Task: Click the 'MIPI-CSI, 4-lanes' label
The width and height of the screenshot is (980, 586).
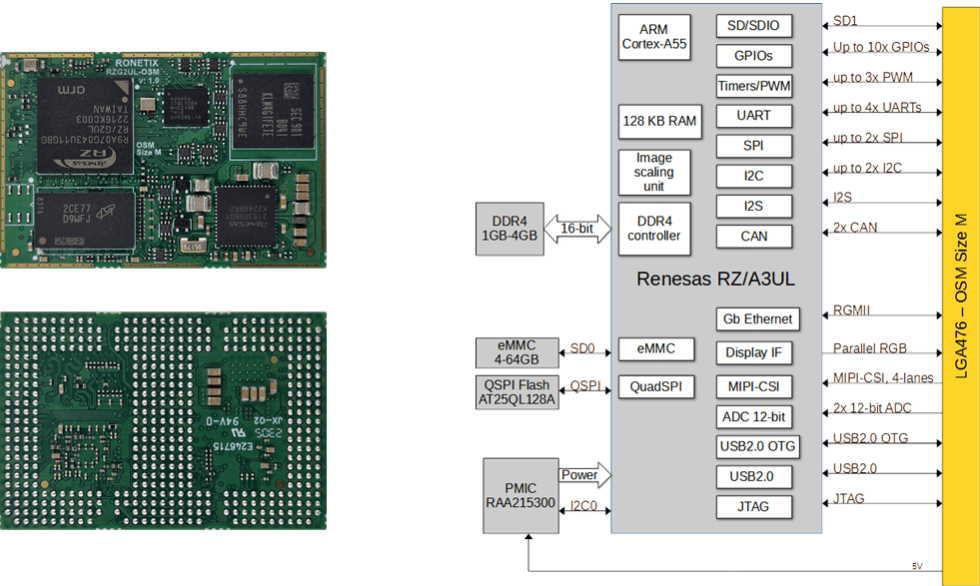Action: pyautogui.click(x=883, y=378)
